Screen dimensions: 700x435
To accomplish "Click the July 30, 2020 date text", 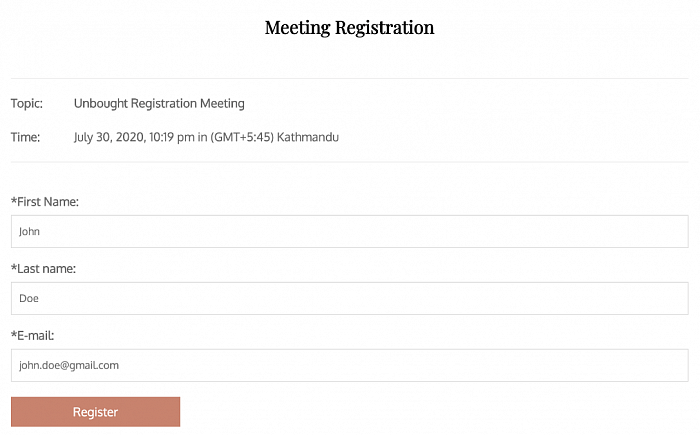I will pos(109,137).
